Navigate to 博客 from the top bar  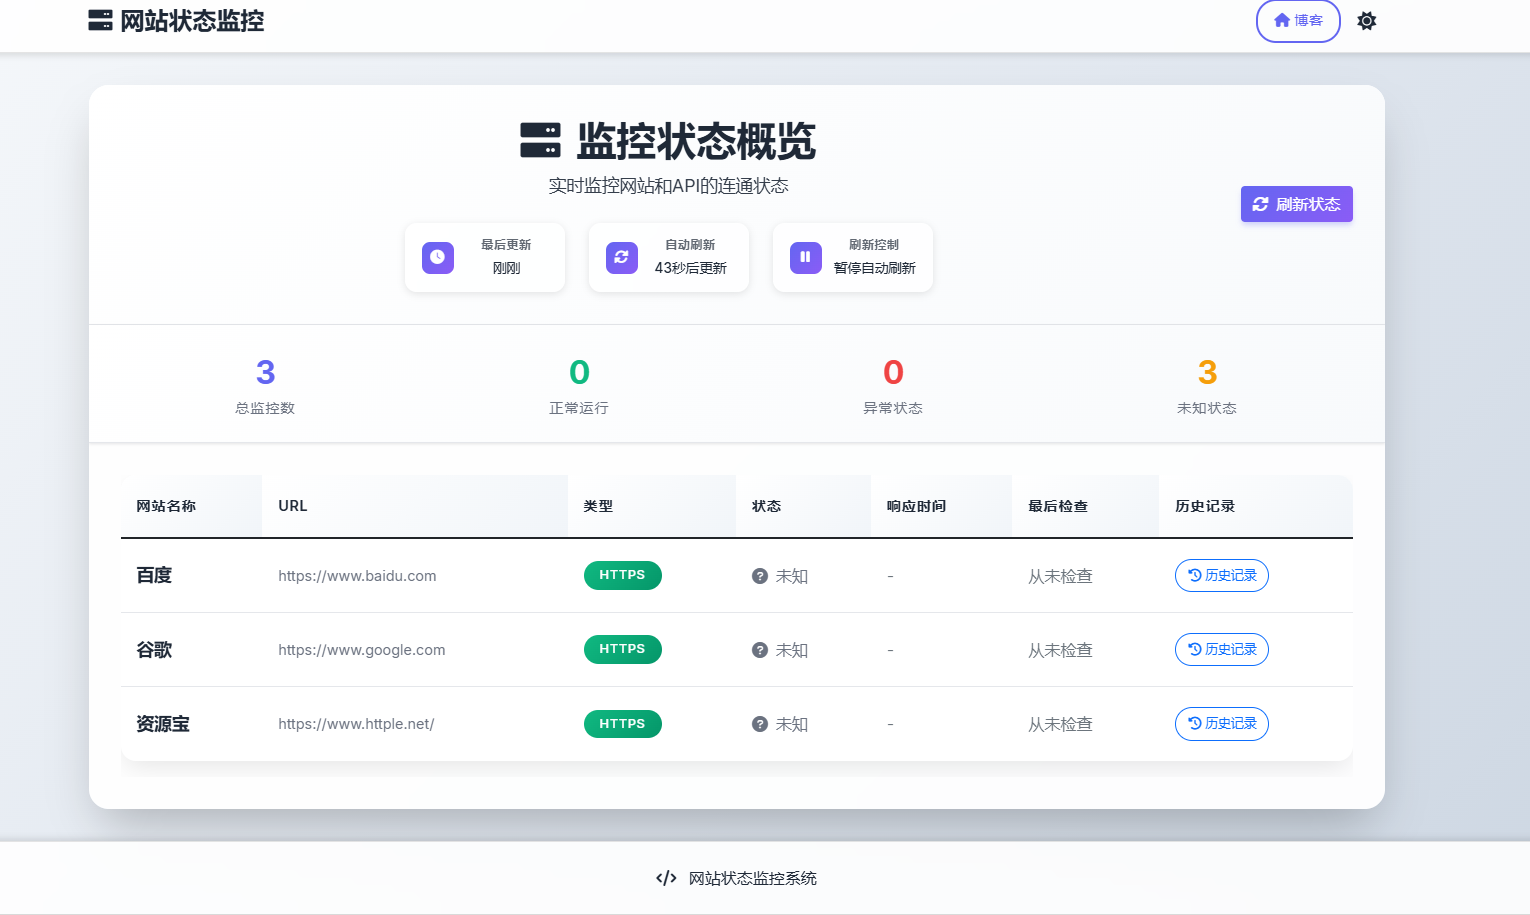click(x=1298, y=20)
